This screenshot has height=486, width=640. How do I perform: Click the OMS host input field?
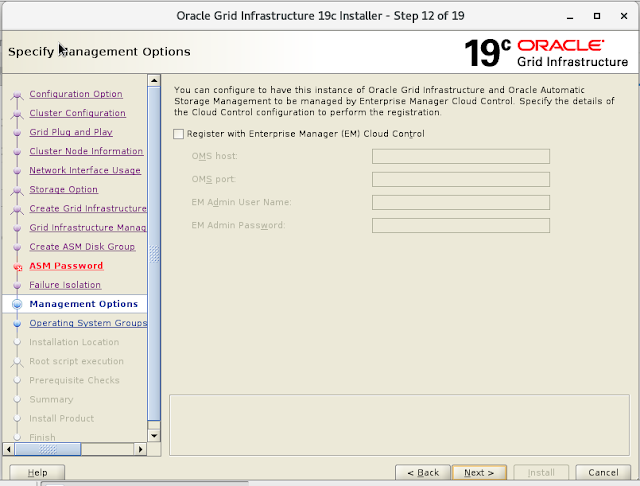(461, 156)
